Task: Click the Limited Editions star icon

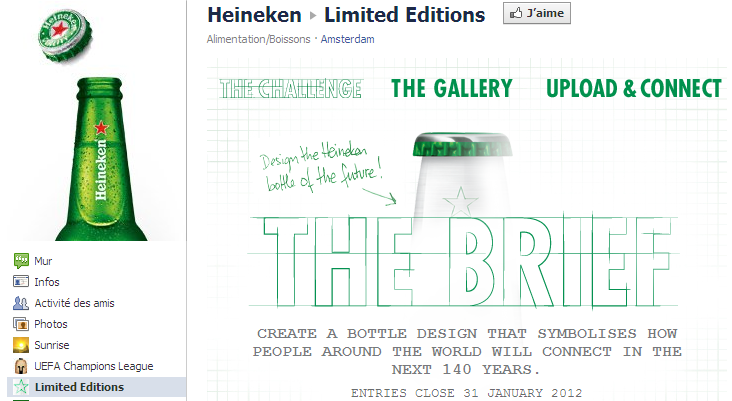Action: (21, 387)
